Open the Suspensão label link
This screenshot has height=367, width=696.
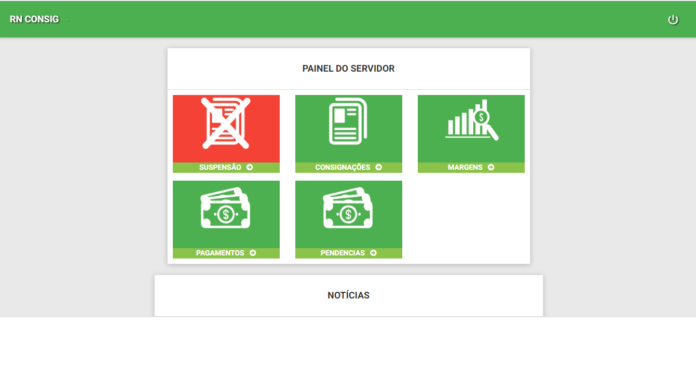click(220, 167)
